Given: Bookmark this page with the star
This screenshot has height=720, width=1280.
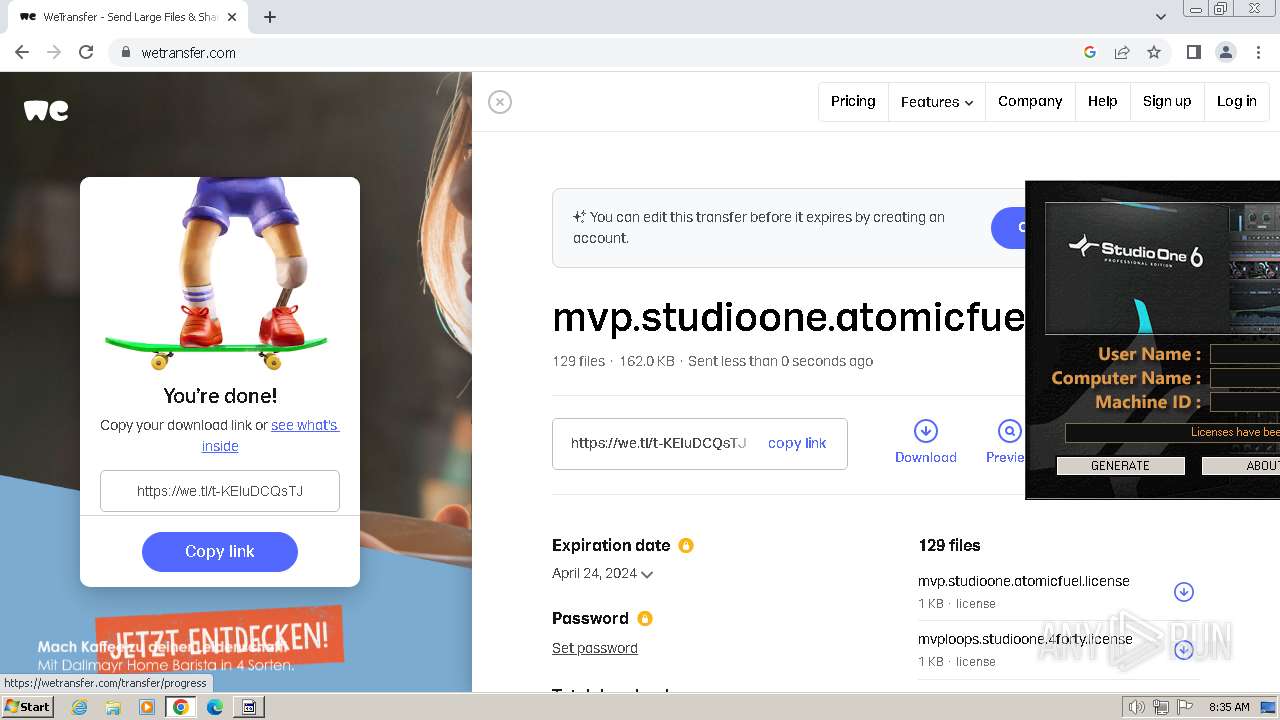Looking at the screenshot, I should pyautogui.click(x=1154, y=52).
